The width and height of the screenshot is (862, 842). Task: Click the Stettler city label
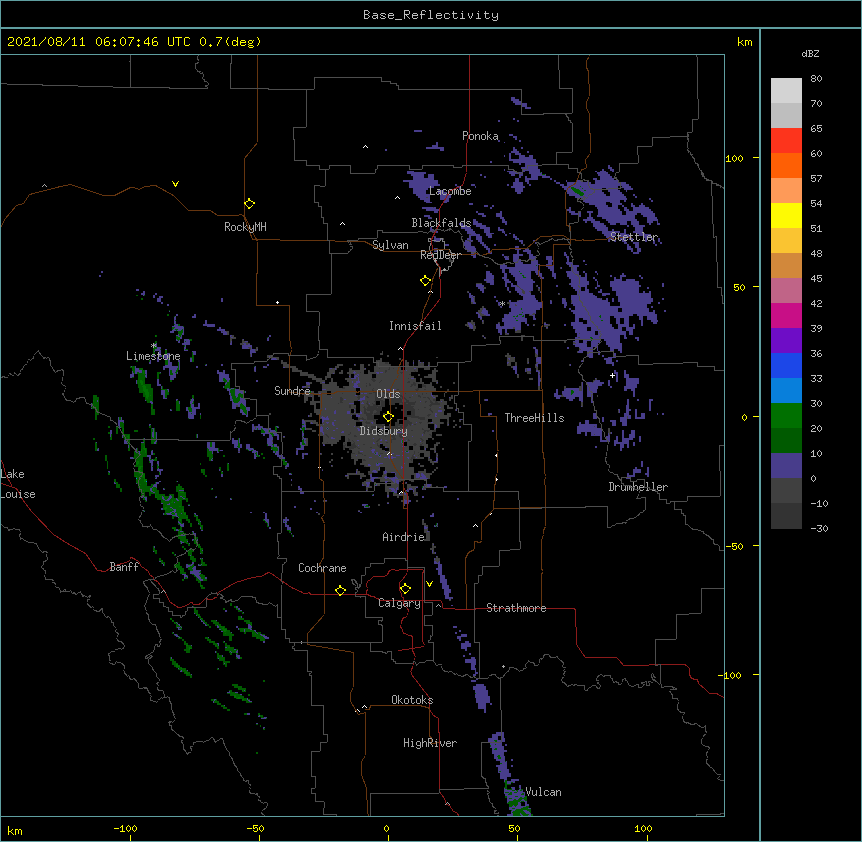634,237
